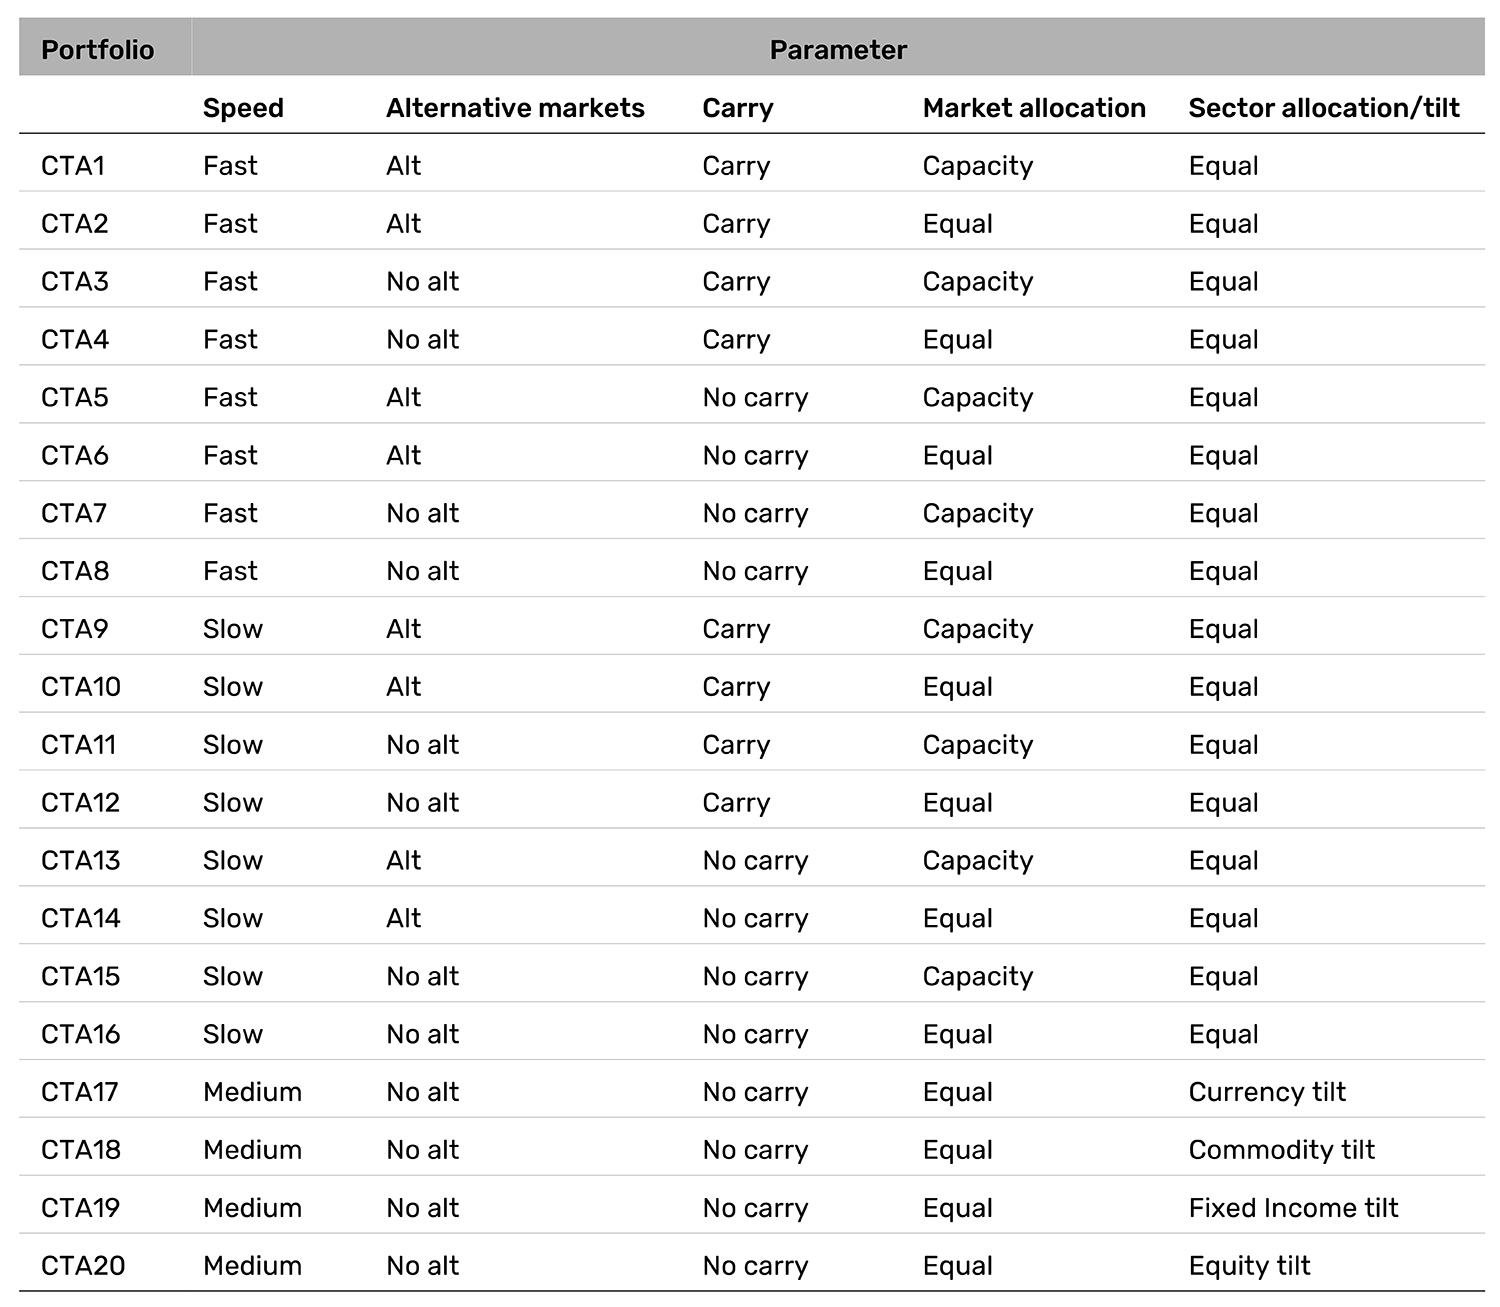Select the Speed column heading
This screenshot has width=1500, height=1307.
pyautogui.click(x=243, y=108)
